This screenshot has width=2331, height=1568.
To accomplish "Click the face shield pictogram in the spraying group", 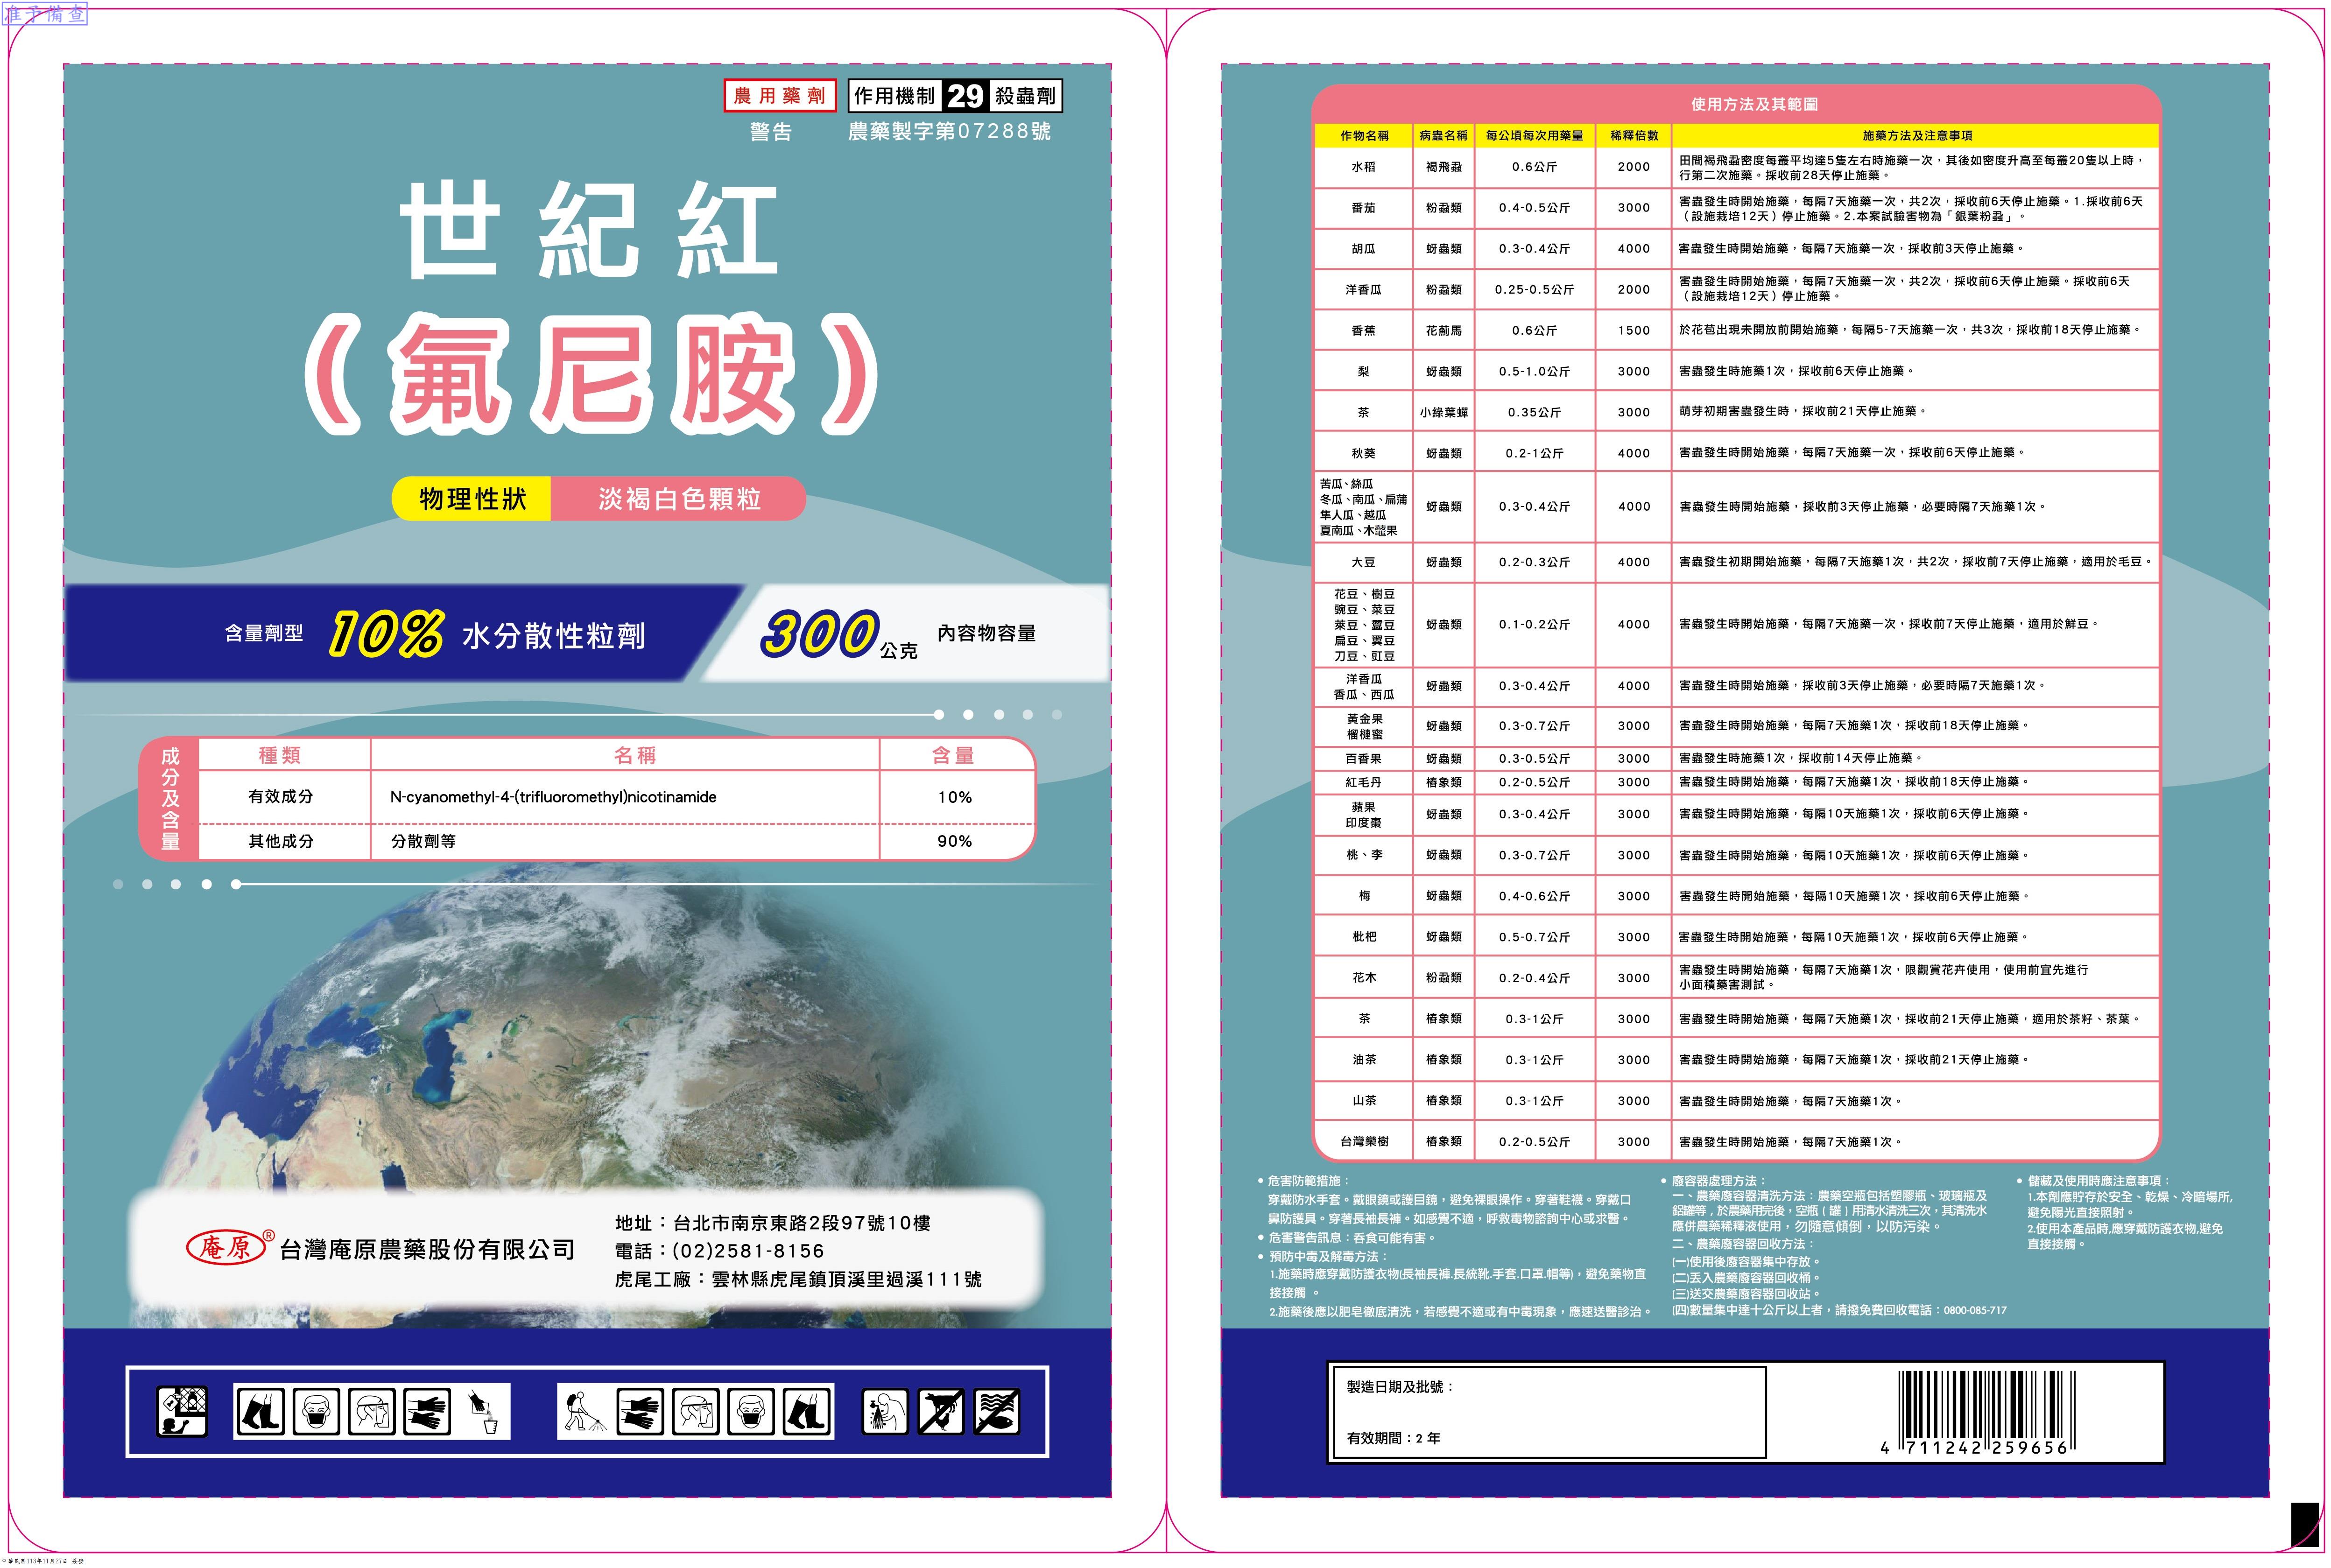I will pos(696,1412).
